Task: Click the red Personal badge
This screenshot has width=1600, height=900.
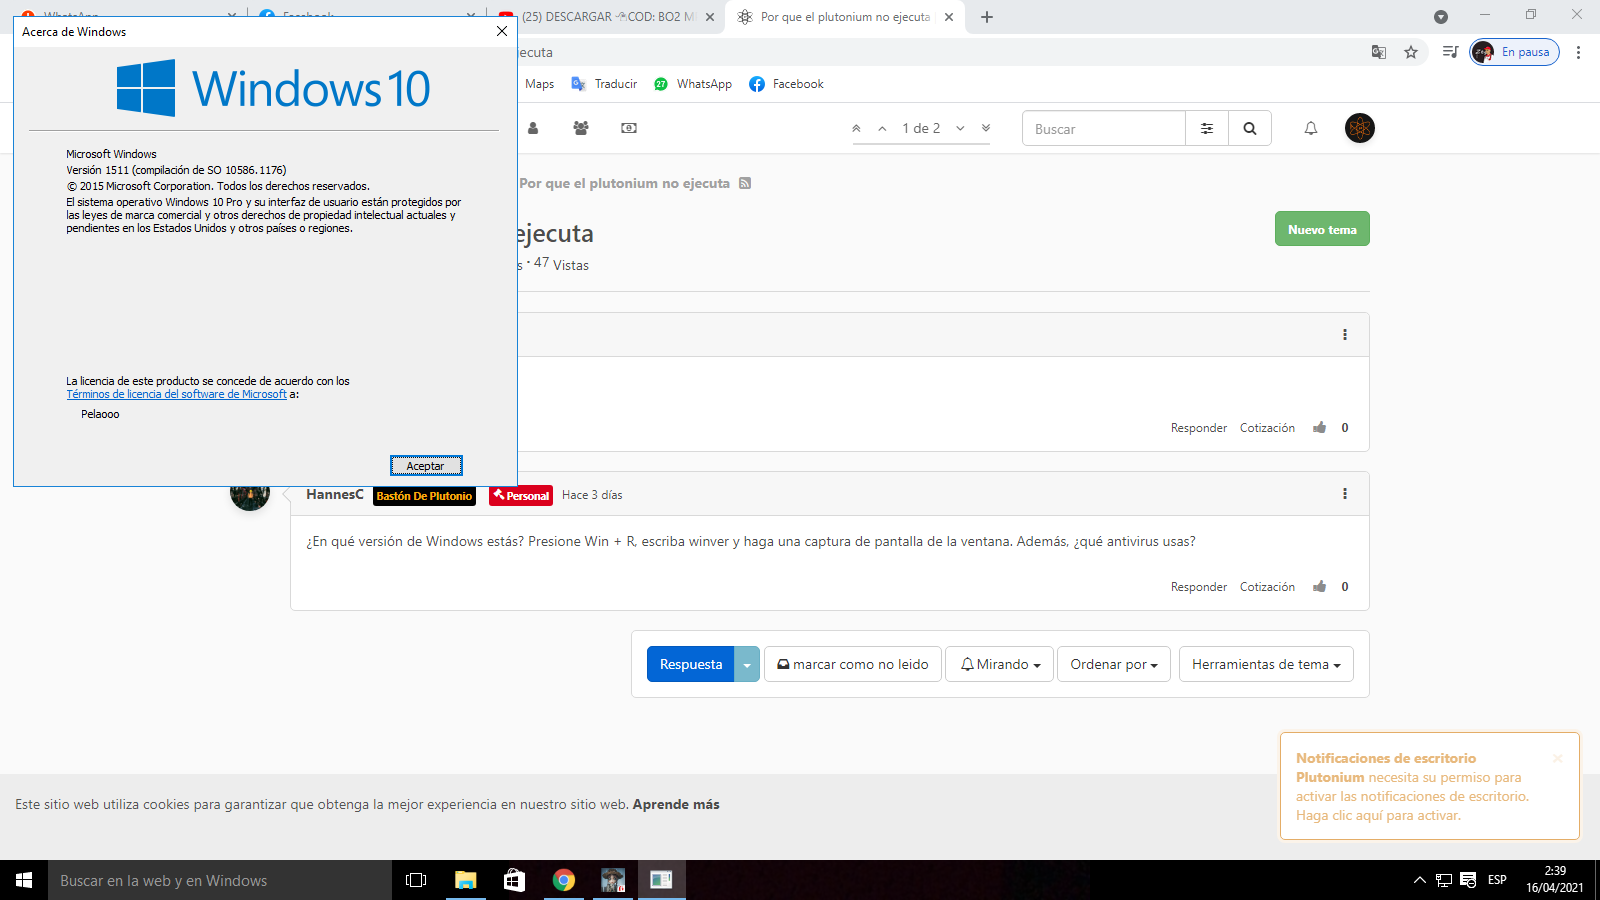Action: pyautogui.click(x=521, y=496)
